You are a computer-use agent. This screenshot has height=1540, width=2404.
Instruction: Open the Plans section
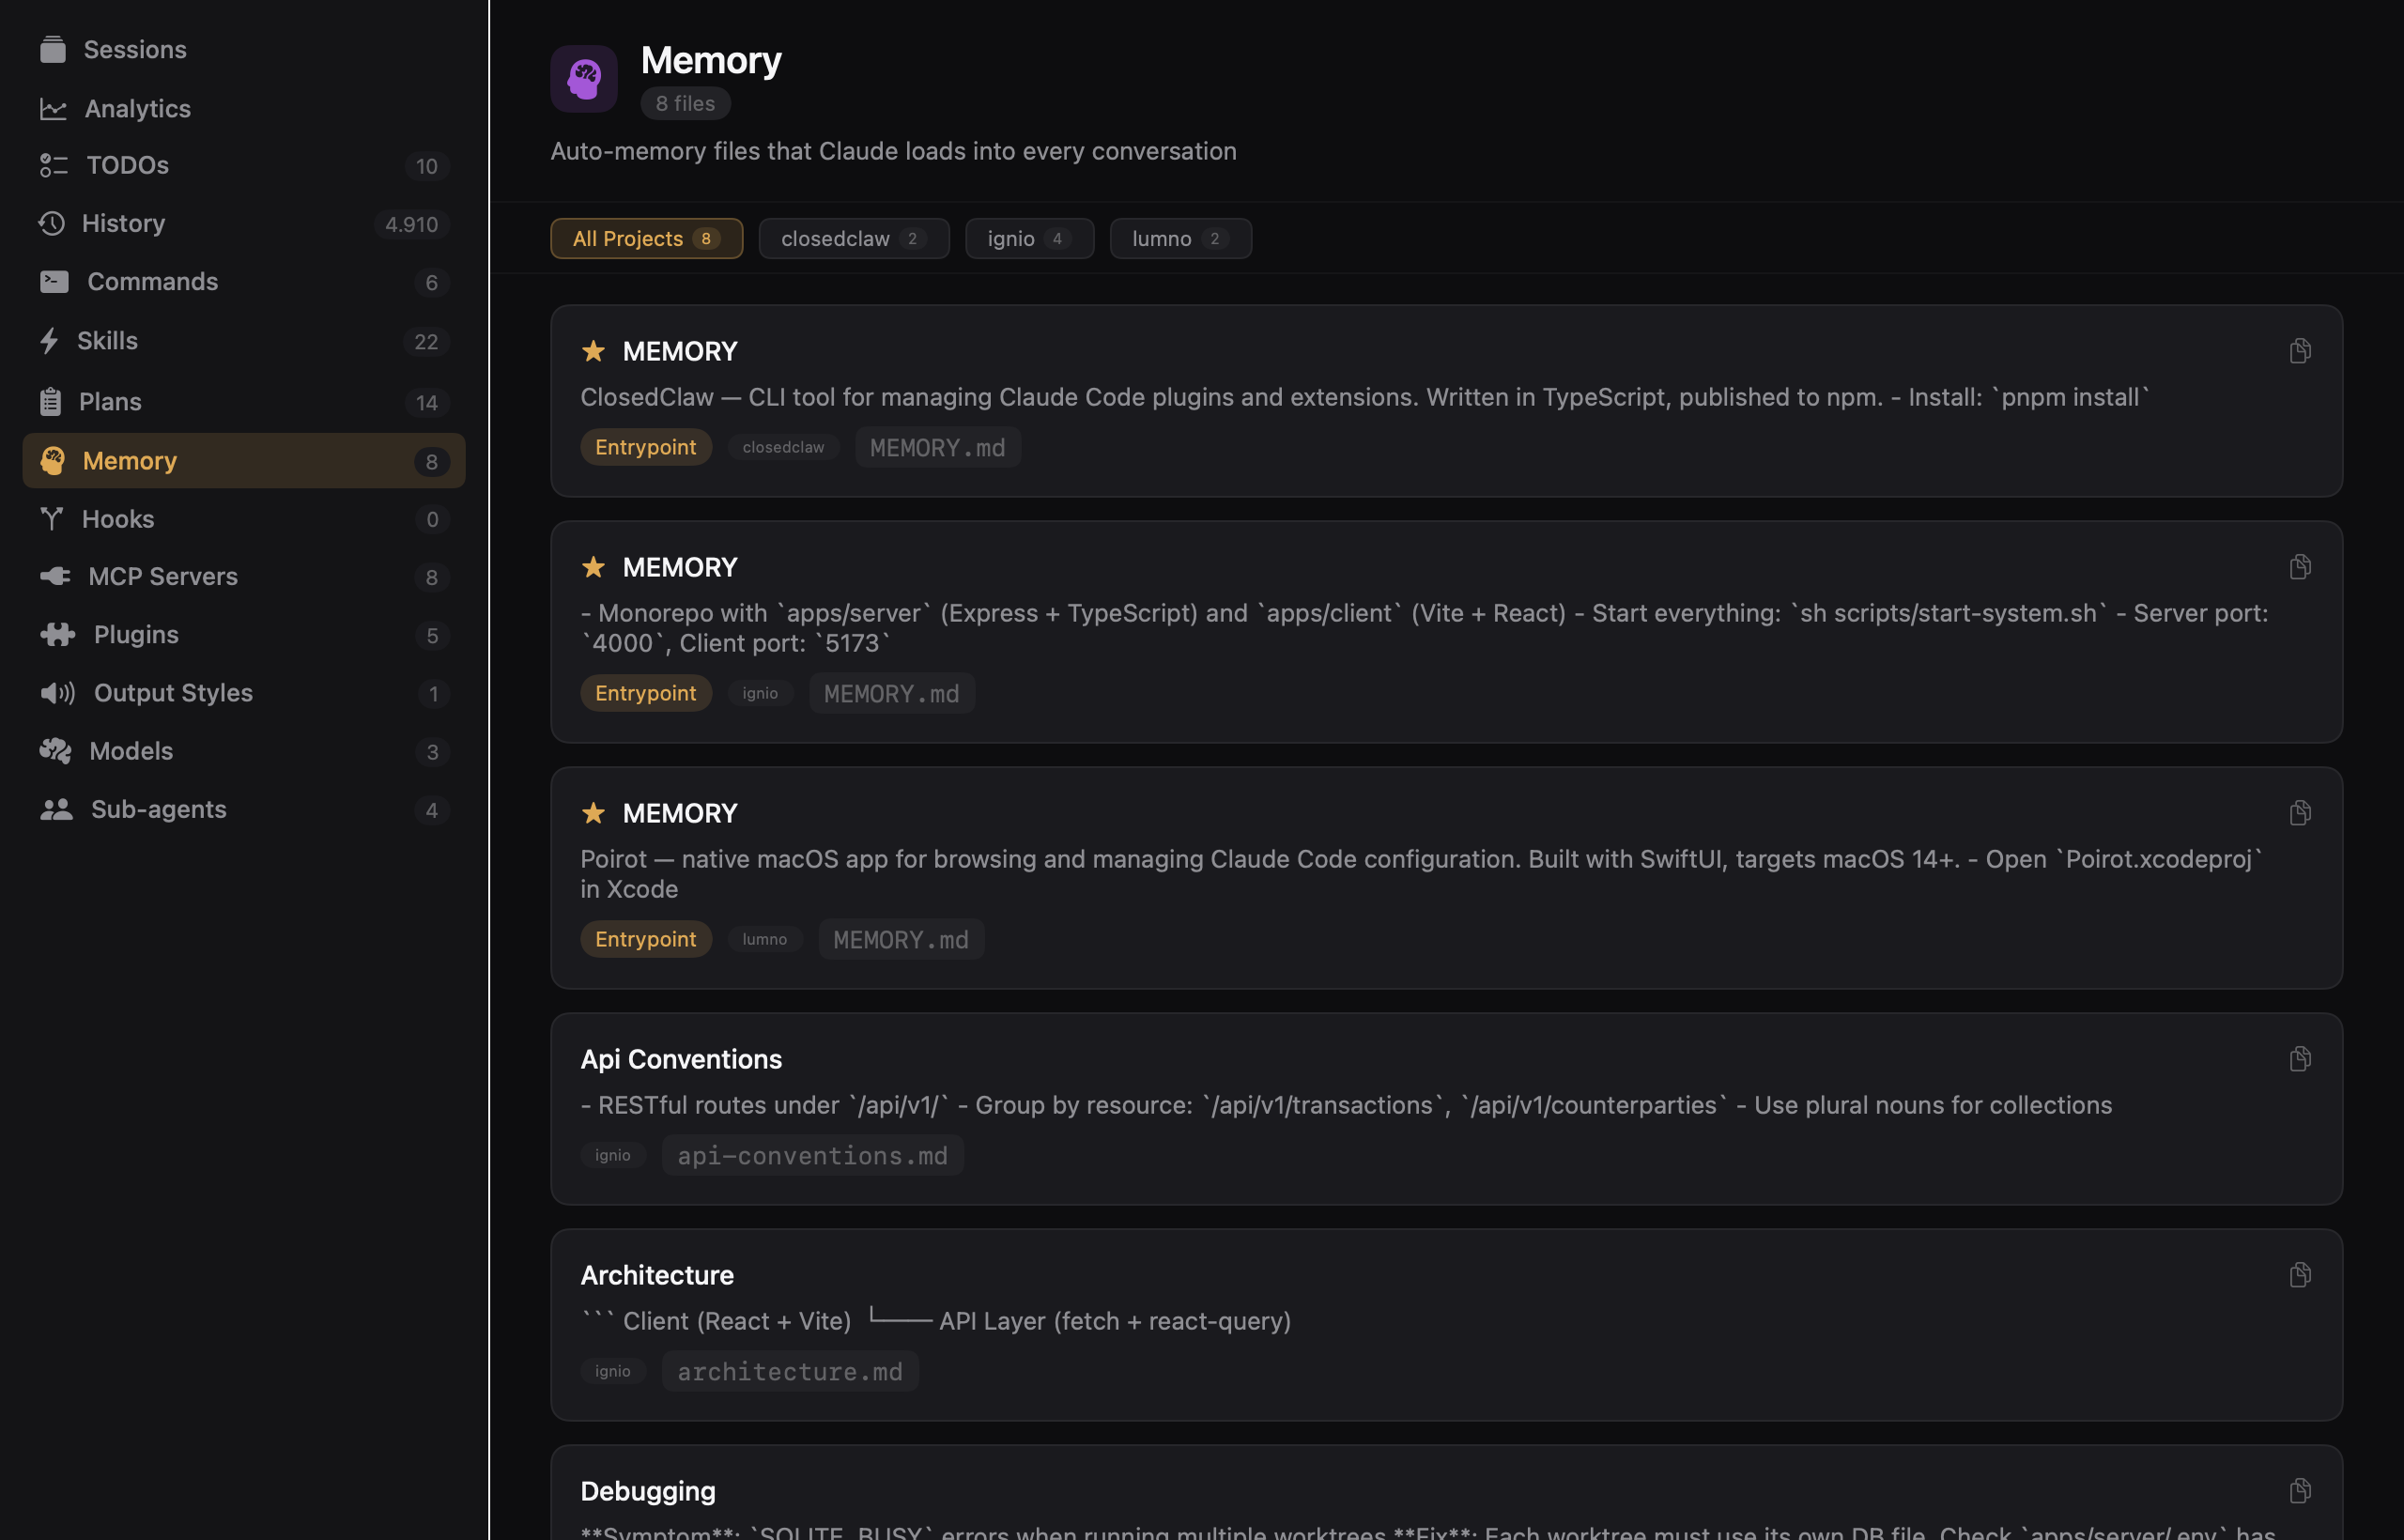(x=109, y=401)
